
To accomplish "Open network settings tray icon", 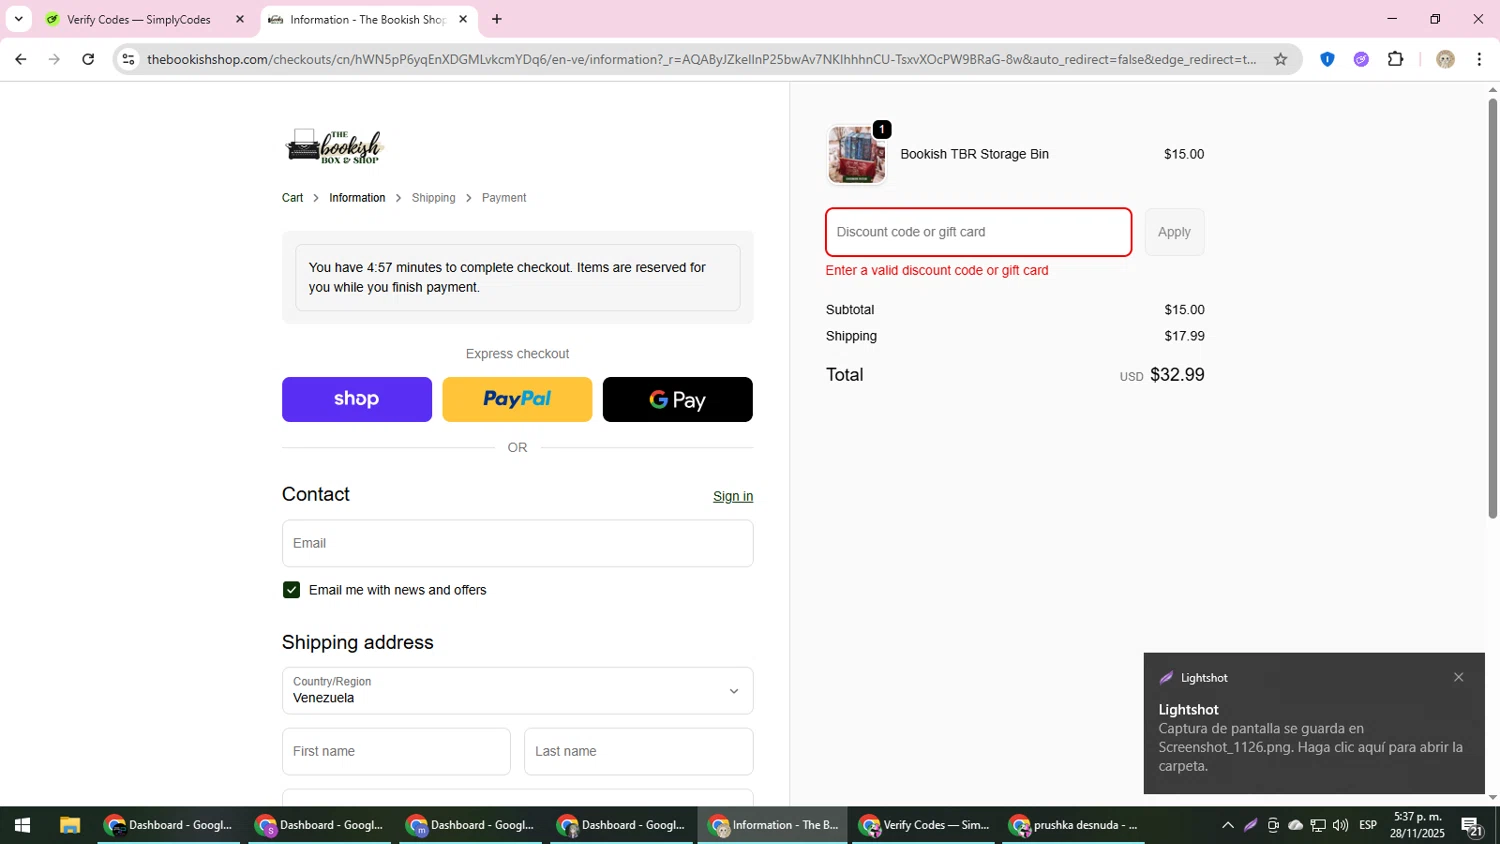I will click(1318, 825).
